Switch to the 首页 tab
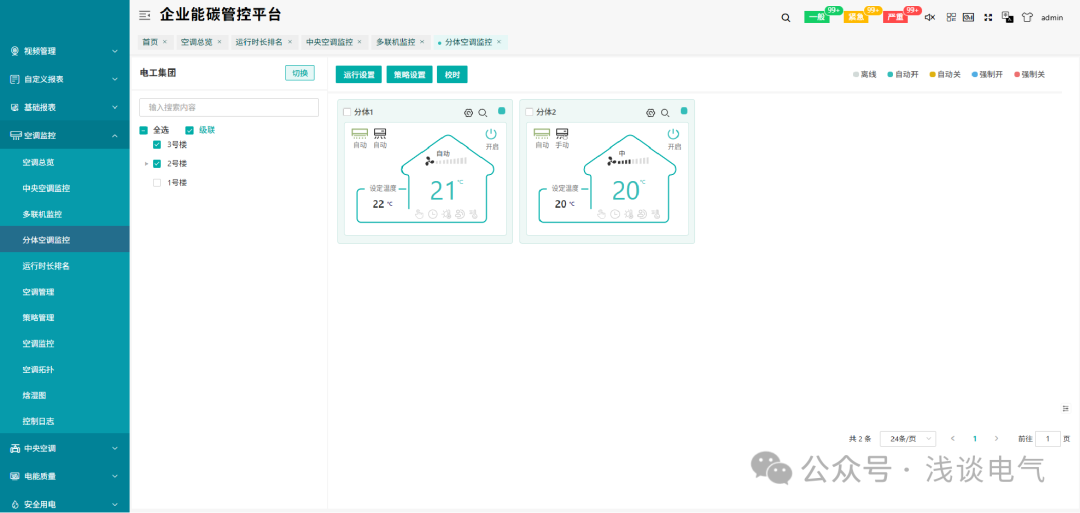1080x513 pixels. (x=149, y=42)
